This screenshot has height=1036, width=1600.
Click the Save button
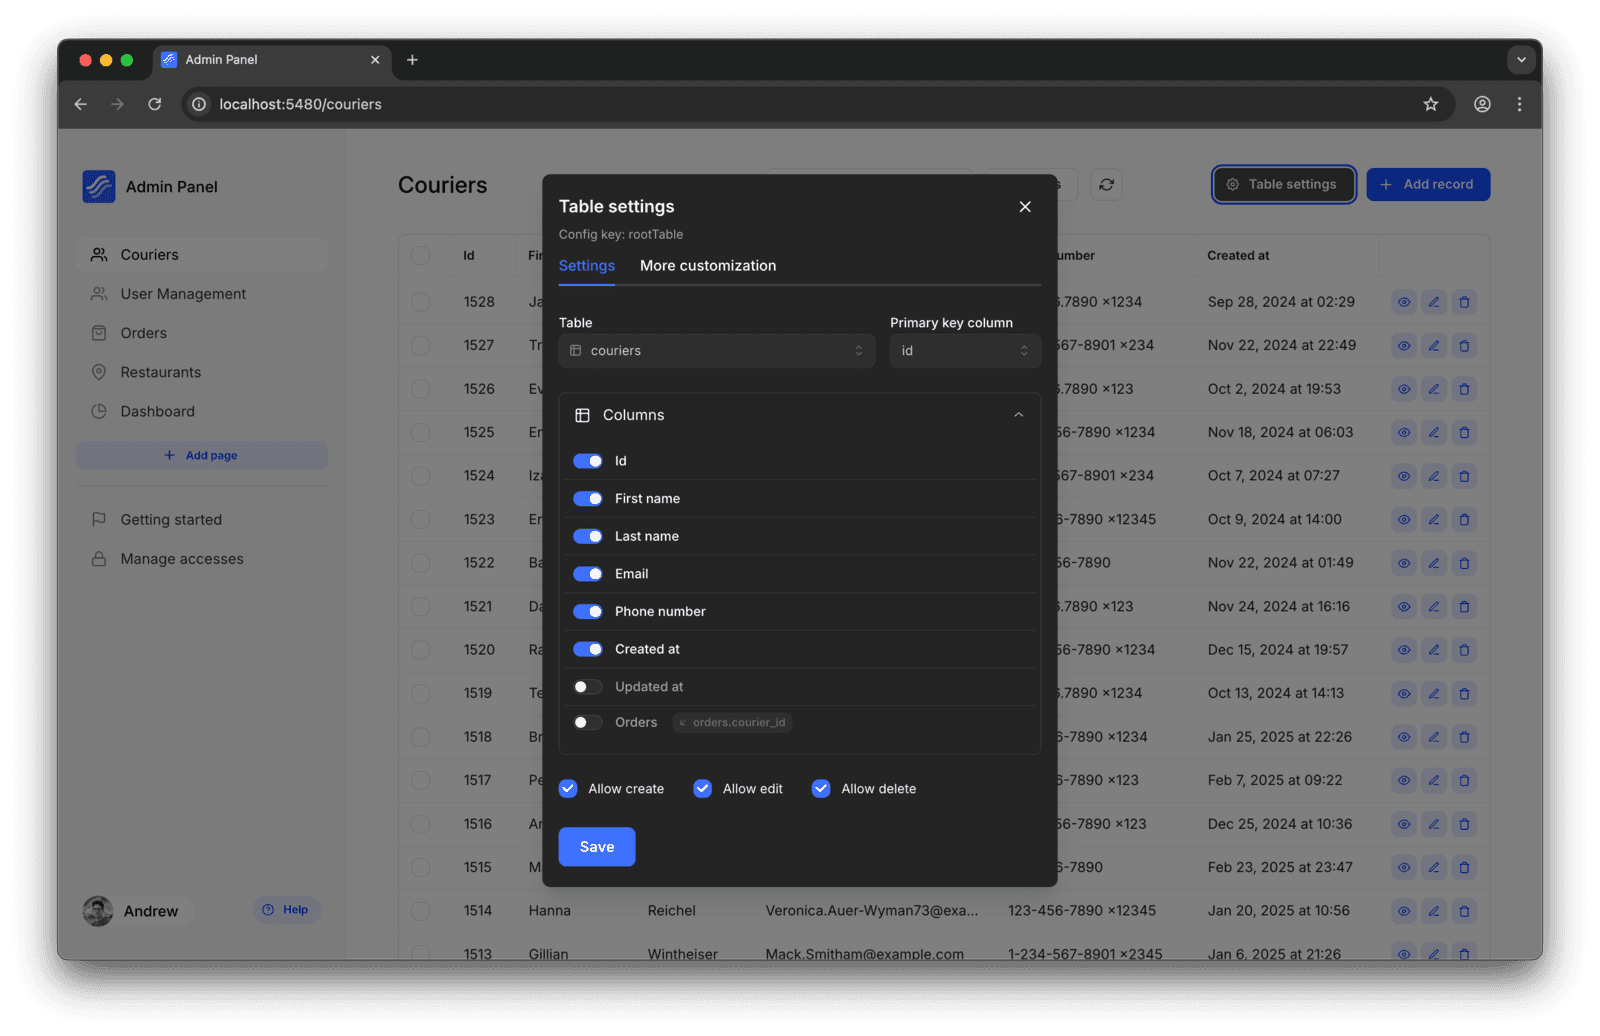pos(597,847)
